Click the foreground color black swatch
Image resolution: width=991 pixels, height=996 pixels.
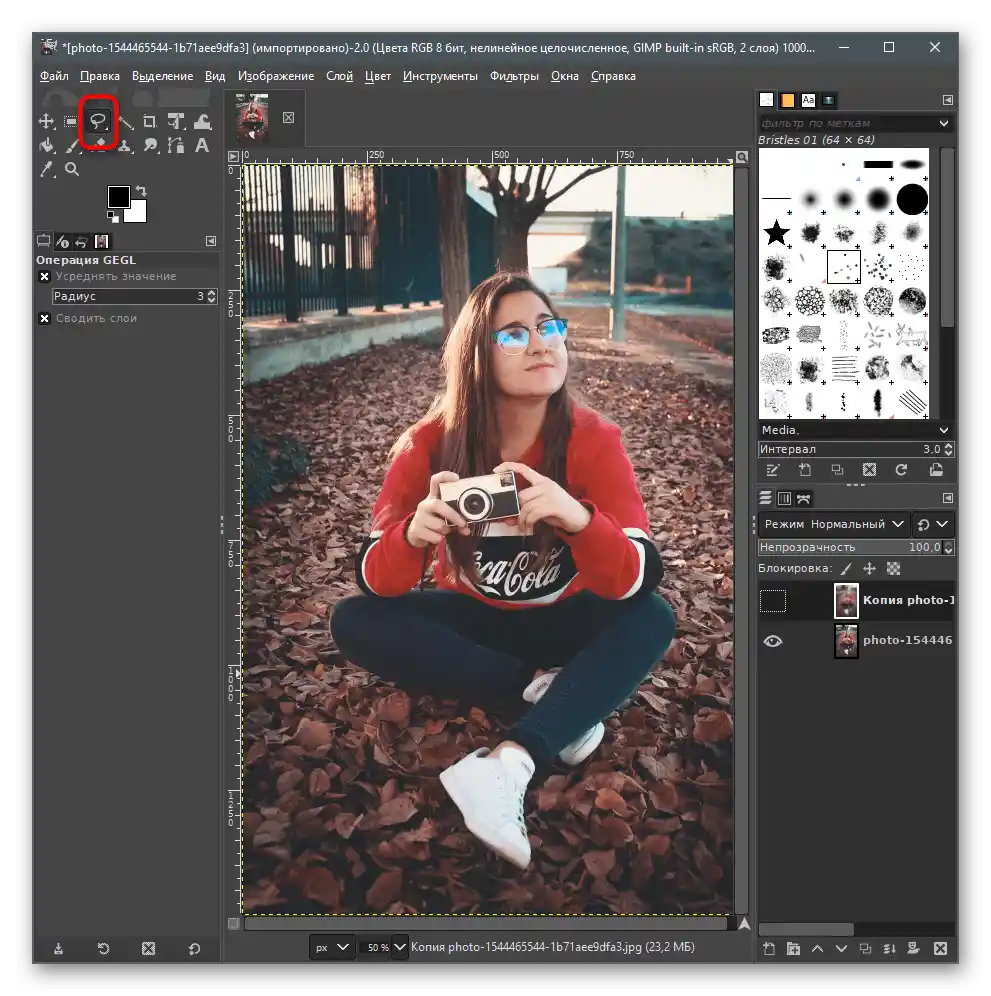pyautogui.click(x=118, y=197)
